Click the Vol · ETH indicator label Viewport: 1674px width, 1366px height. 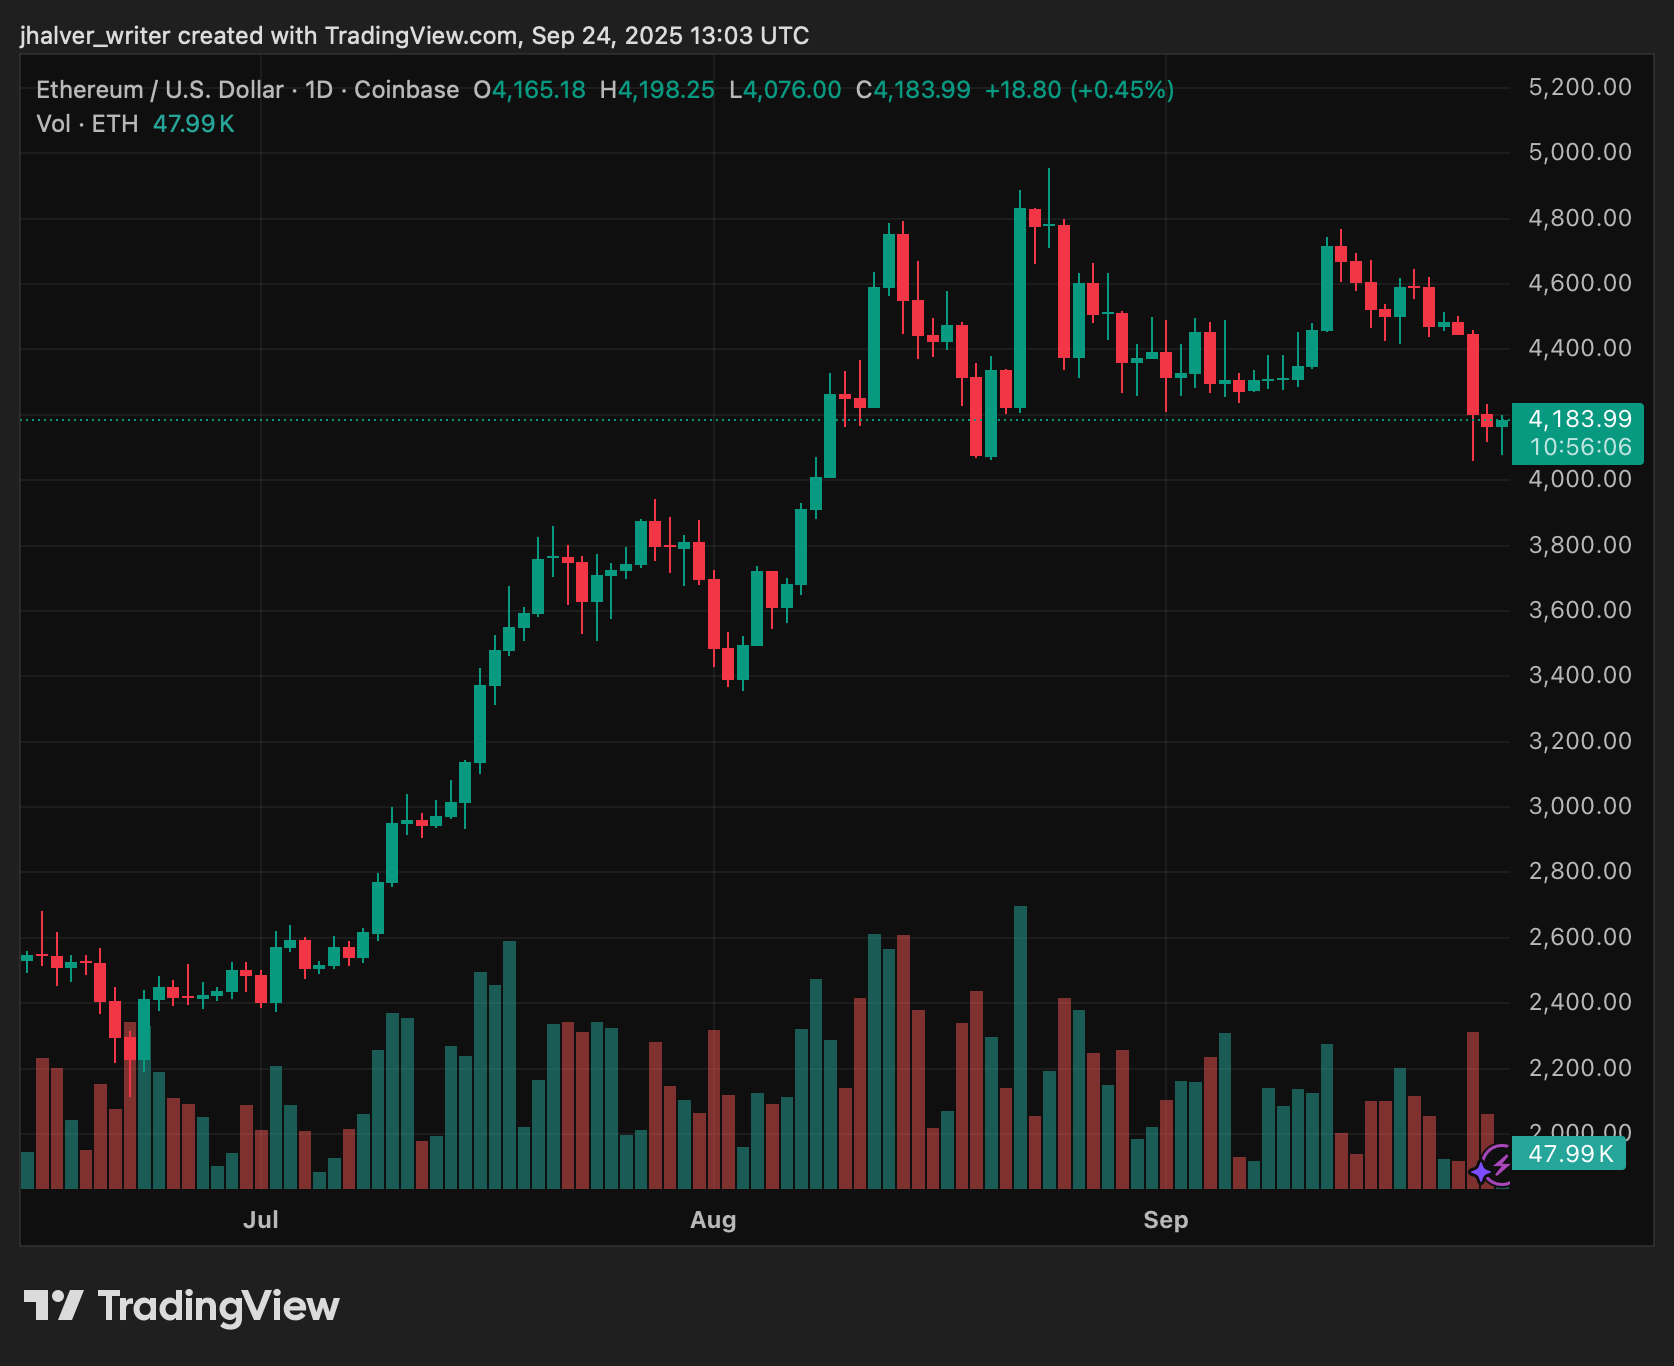click(87, 124)
